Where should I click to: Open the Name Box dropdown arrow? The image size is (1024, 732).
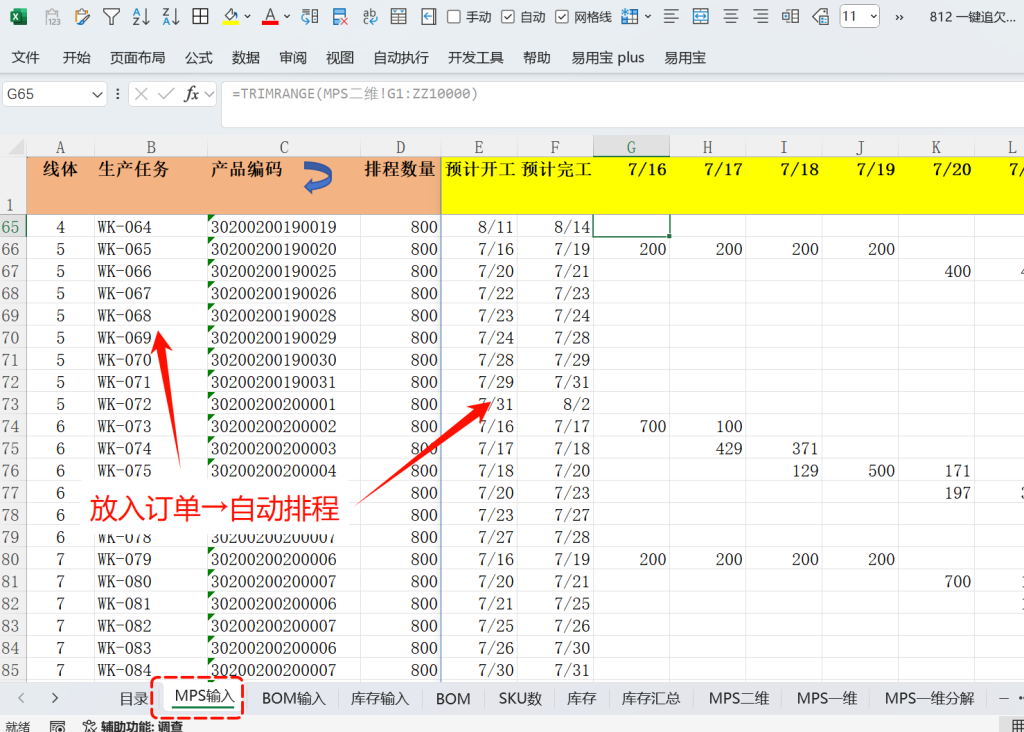coord(97,95)
